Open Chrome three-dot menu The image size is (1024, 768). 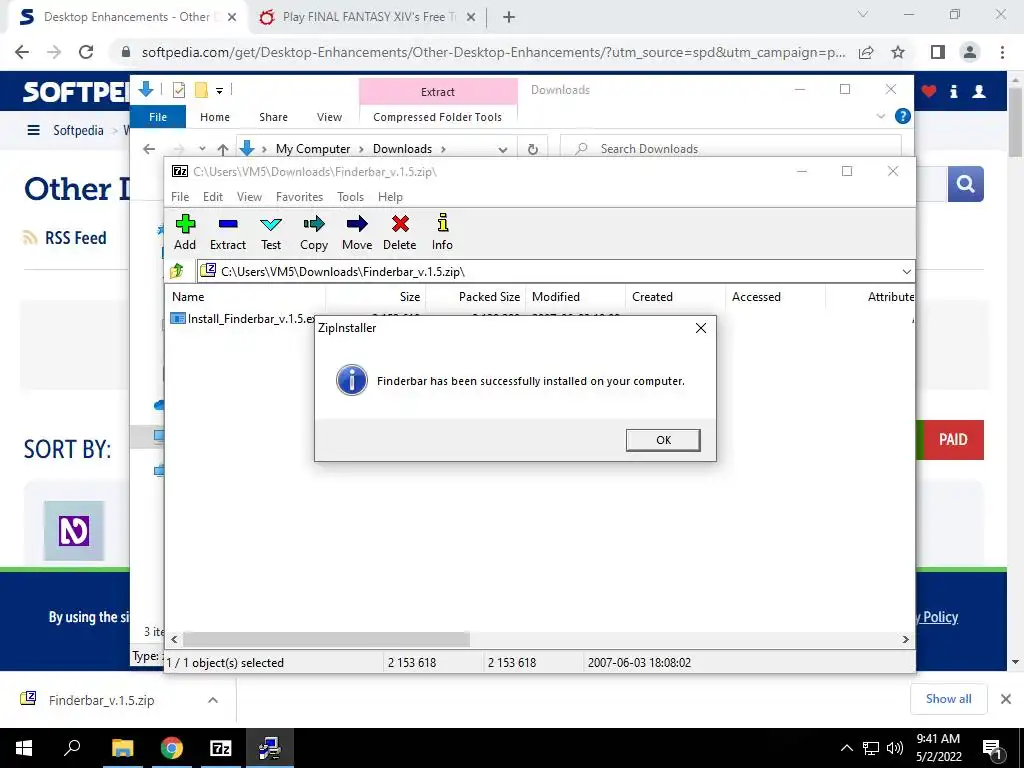(x=1002, y=52)
